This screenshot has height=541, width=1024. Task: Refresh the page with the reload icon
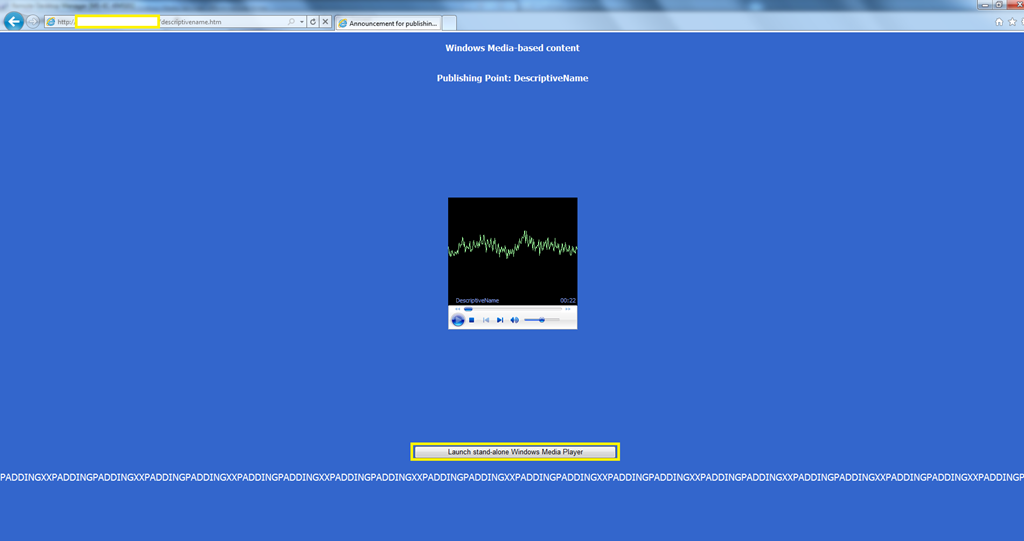pyautogui.click(x=313, y=21)
